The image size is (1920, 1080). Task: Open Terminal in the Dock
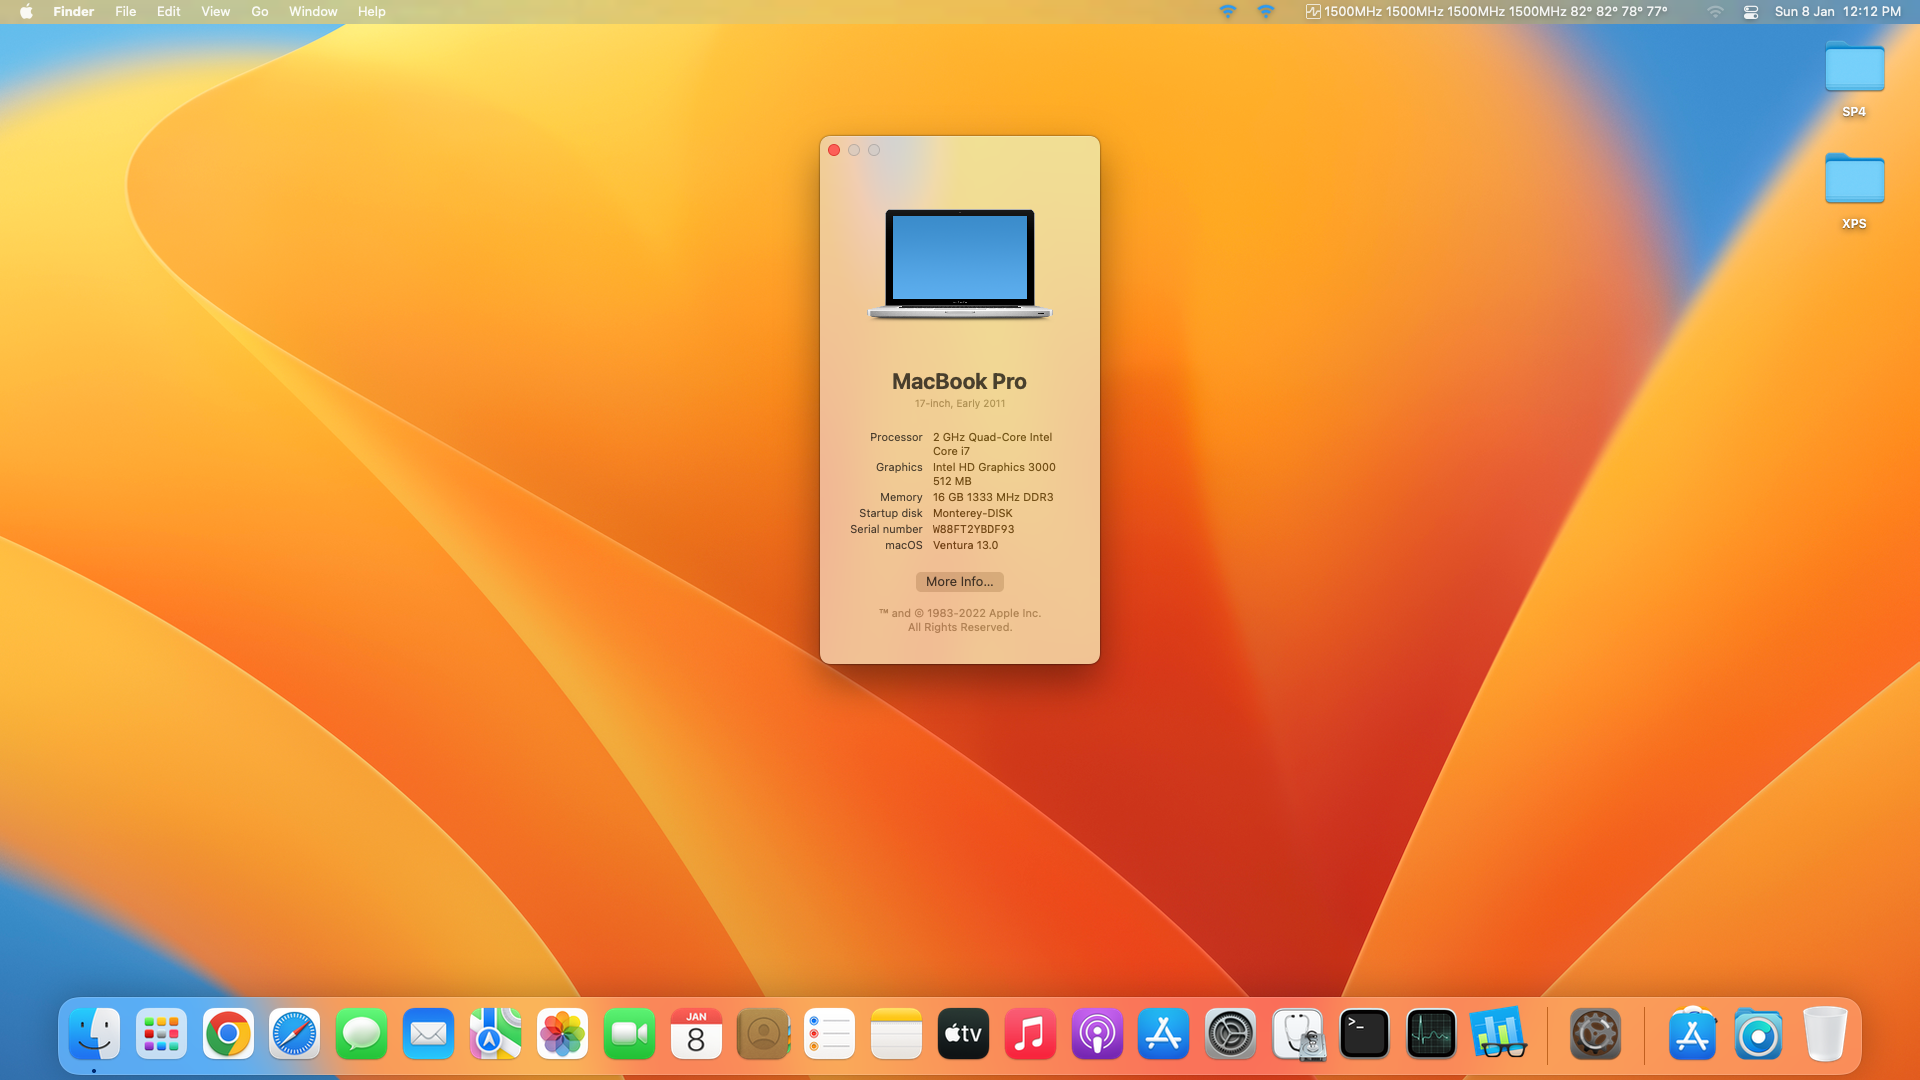point(1364,1034)
